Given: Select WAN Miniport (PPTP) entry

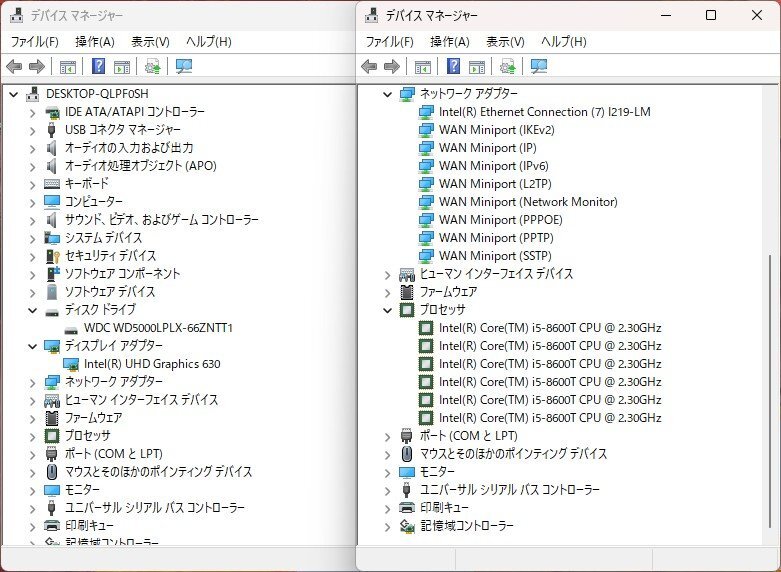Looking at the screenshot, I should [496, 238].
